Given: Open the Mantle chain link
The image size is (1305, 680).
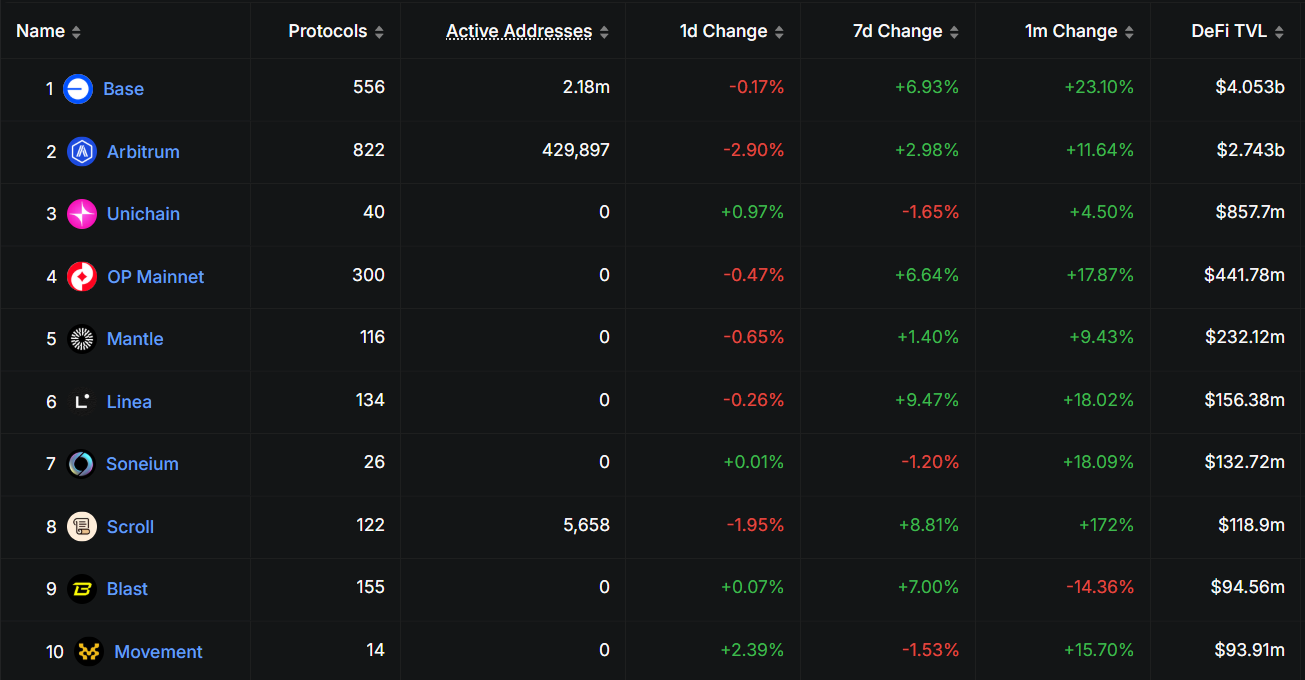Looking at the screenshot, I should pos(135,339).
